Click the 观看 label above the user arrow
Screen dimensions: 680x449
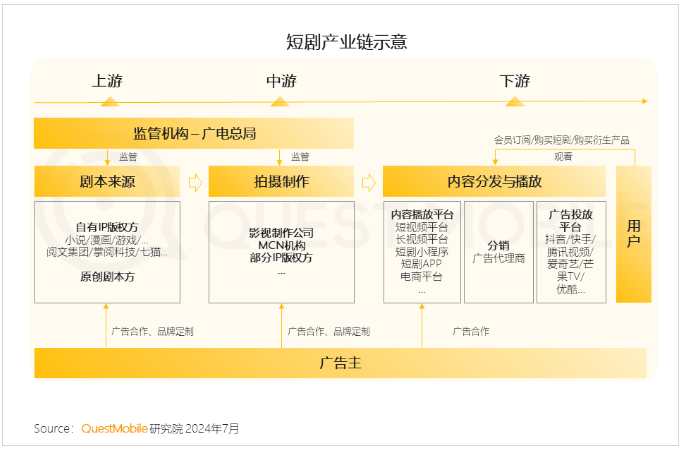click(x=564, y=156)
